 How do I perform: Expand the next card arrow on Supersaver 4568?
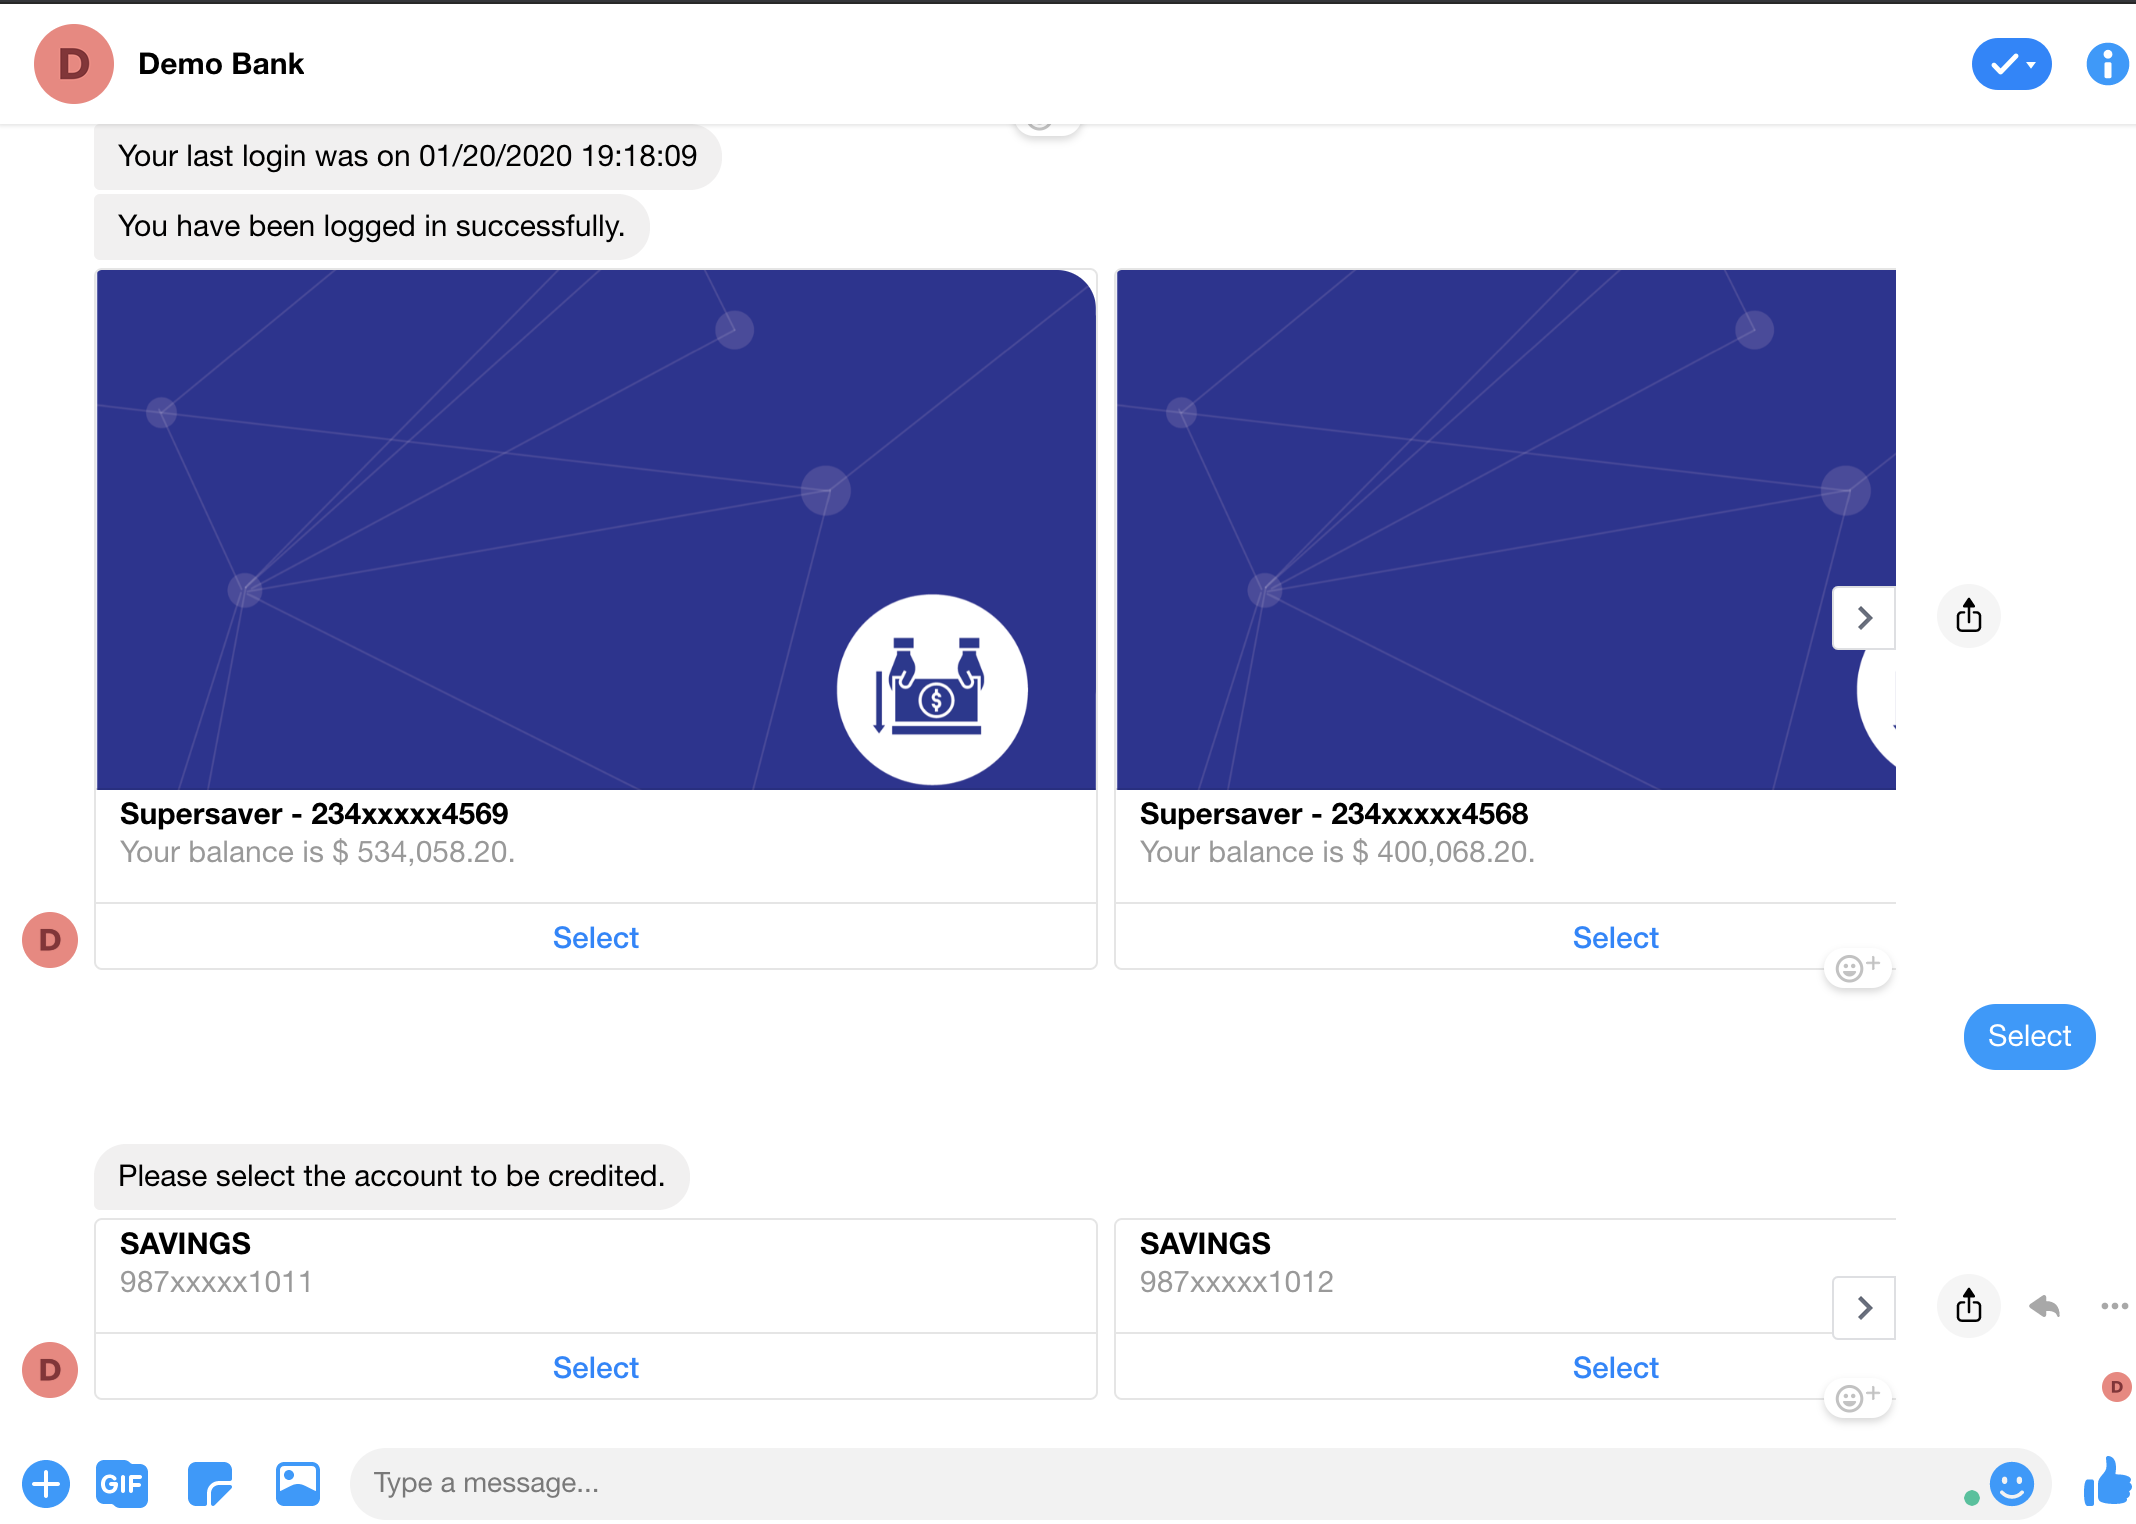pyautogui.click(x=1865, y=619)
